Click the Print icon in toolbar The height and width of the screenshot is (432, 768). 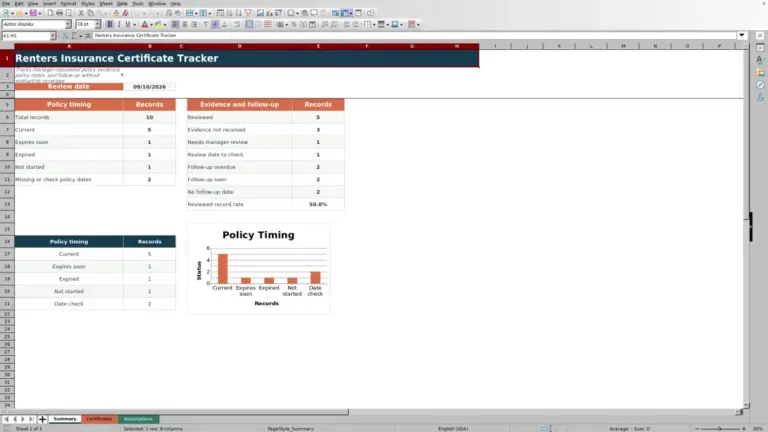[59, 13]
